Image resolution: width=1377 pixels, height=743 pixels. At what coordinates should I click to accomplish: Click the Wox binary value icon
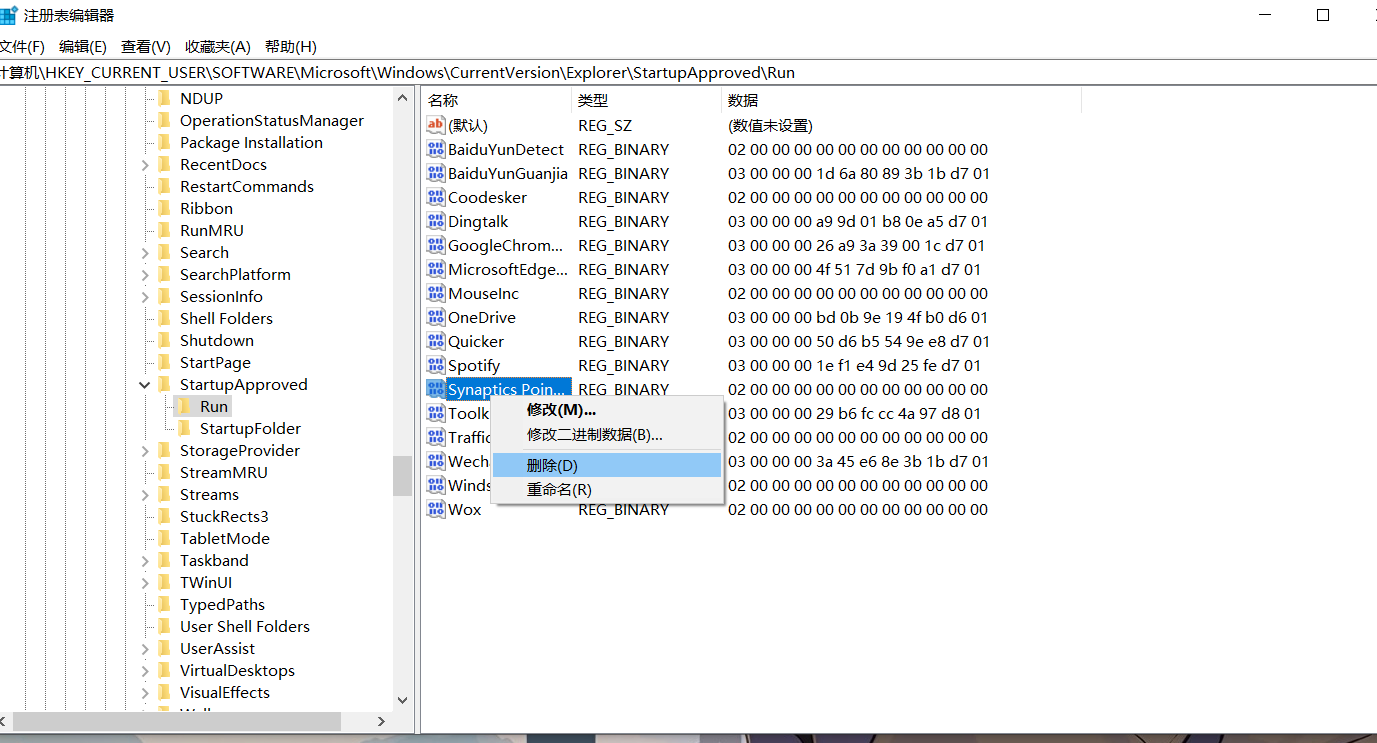pos(435,510)
